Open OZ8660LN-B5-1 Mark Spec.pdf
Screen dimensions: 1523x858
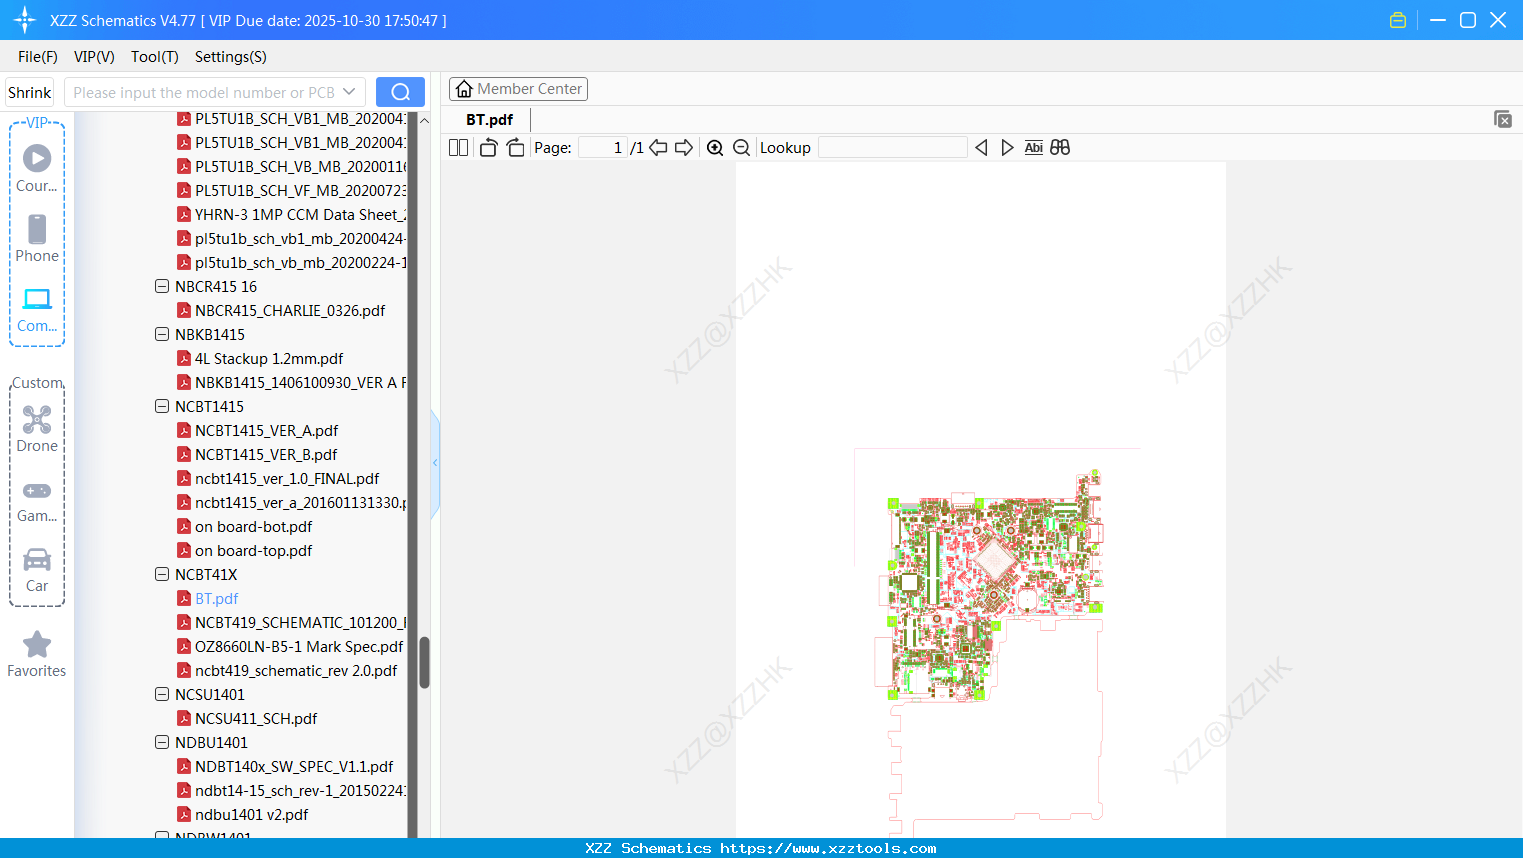point(299,646)
